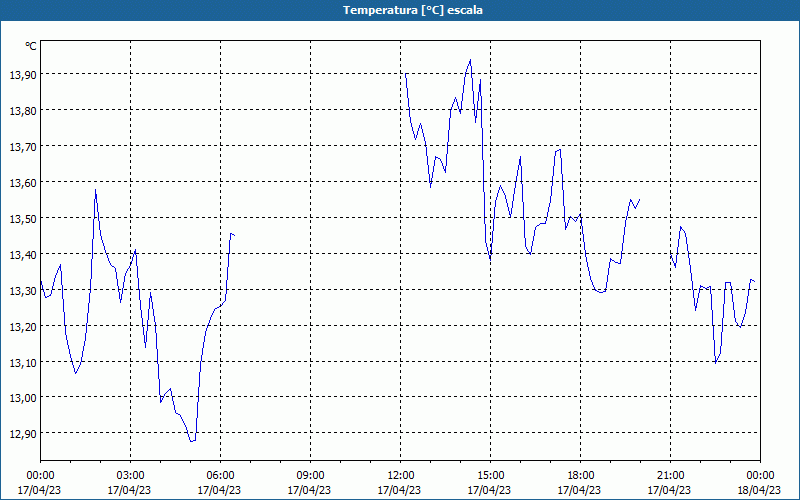
Task: Select the 12,90 y-axis label
Action: pos(23,434)
